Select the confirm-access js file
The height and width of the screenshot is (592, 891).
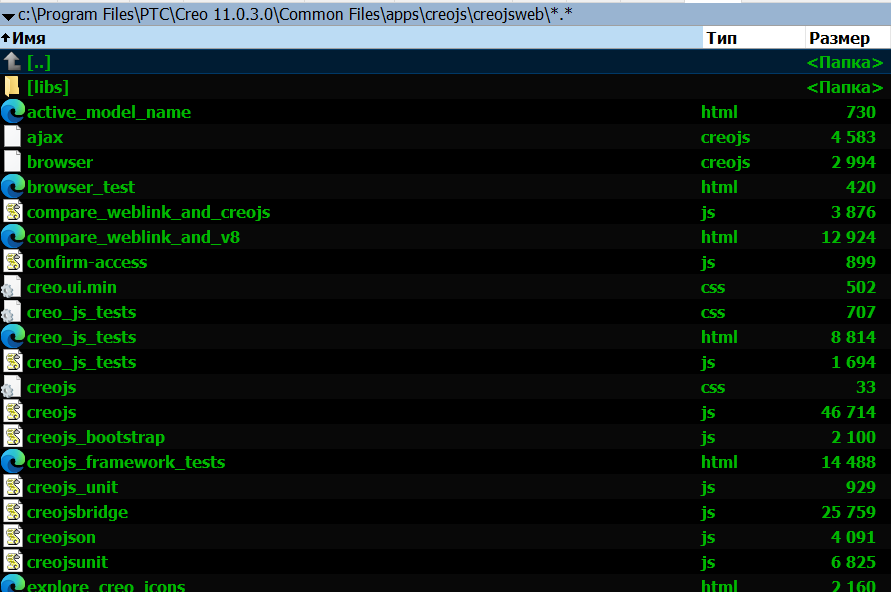pos(87,262)
